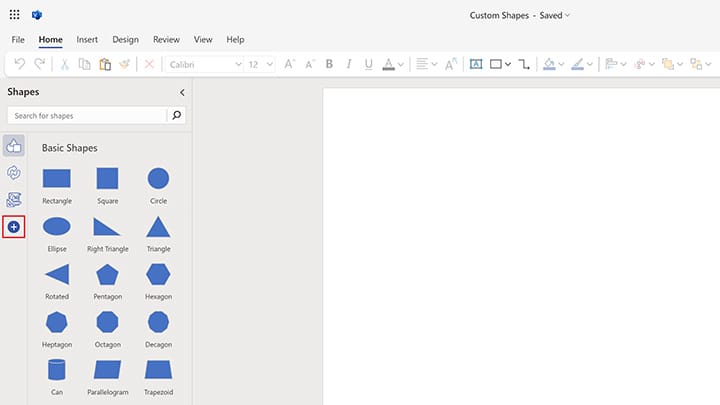Image resolution: width=720 pixels, height=405 pixels.
Task: Click the Cut scissors icon
Action: [65, 64]
